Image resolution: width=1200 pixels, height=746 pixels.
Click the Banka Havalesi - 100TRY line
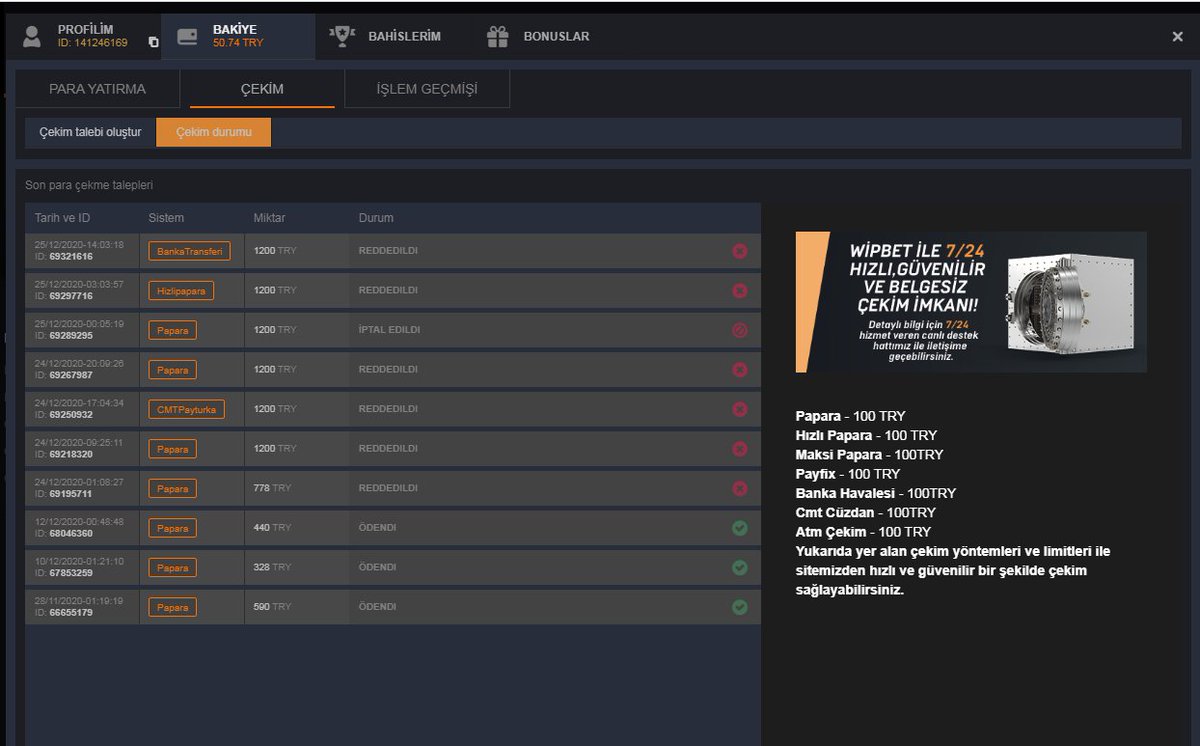click(x=876, y=493)
